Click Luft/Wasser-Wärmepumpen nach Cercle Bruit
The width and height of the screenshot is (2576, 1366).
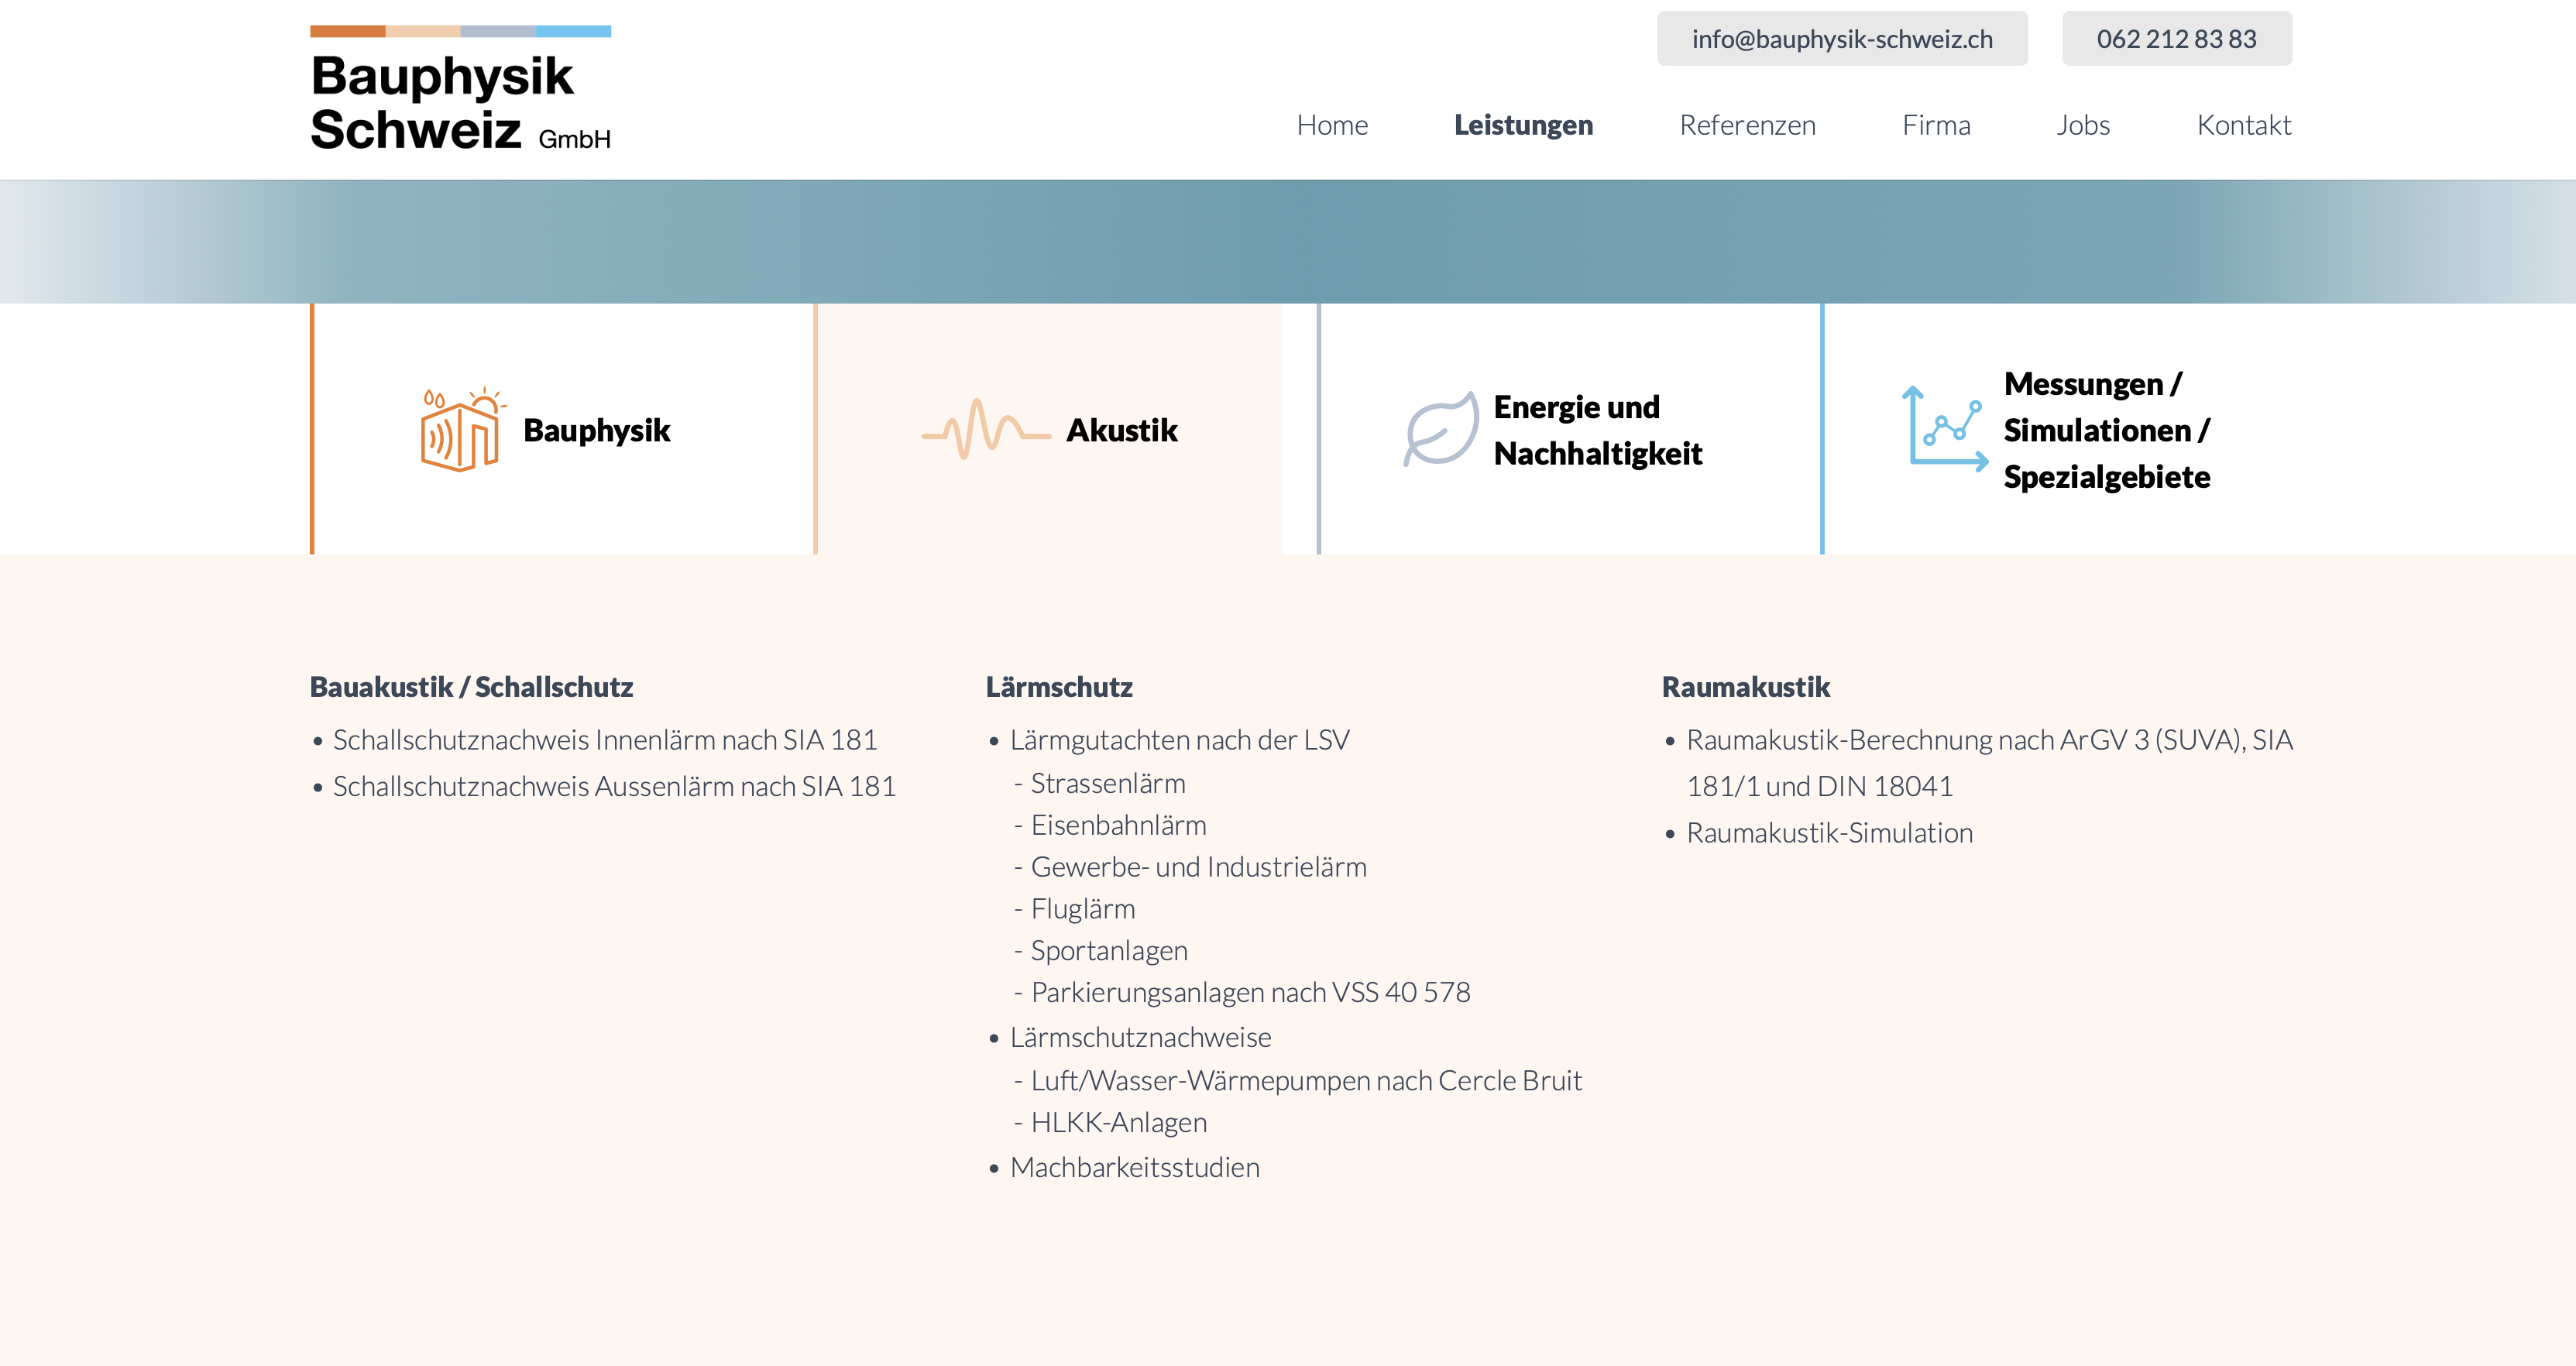tap(1306, 1081)
